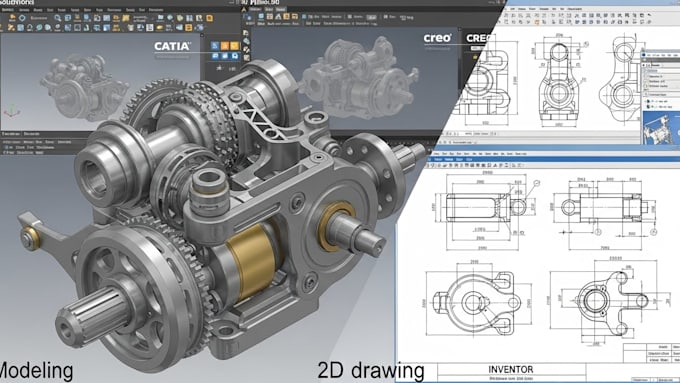The height and width of the screenshot is (383, 680).
Task: Select the bottom icon in Creo's left sidebar
Action: pyautogui.click(x=246, y=58)
